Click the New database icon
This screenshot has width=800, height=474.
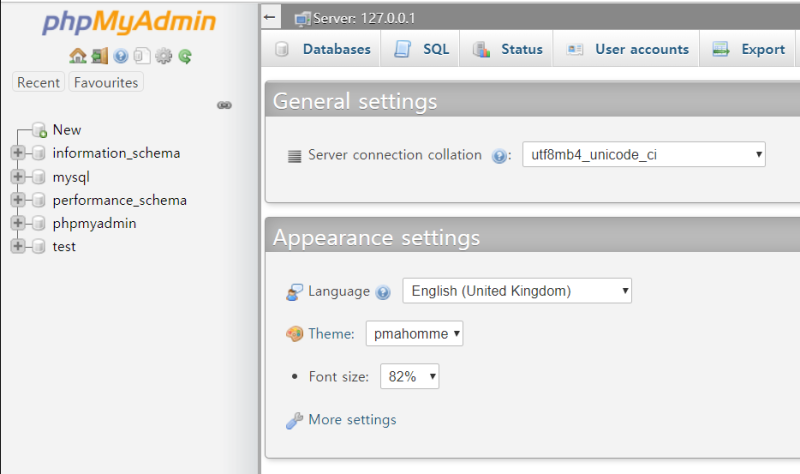39,130
